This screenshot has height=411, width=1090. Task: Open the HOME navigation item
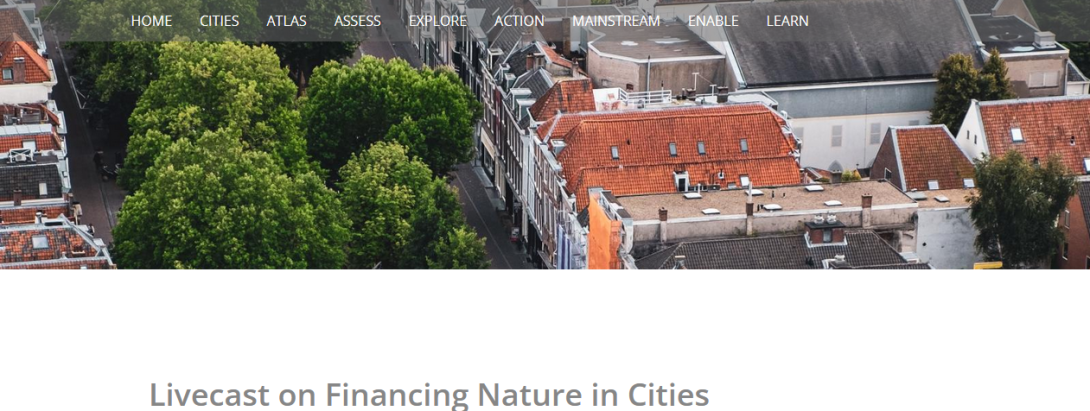151,21
